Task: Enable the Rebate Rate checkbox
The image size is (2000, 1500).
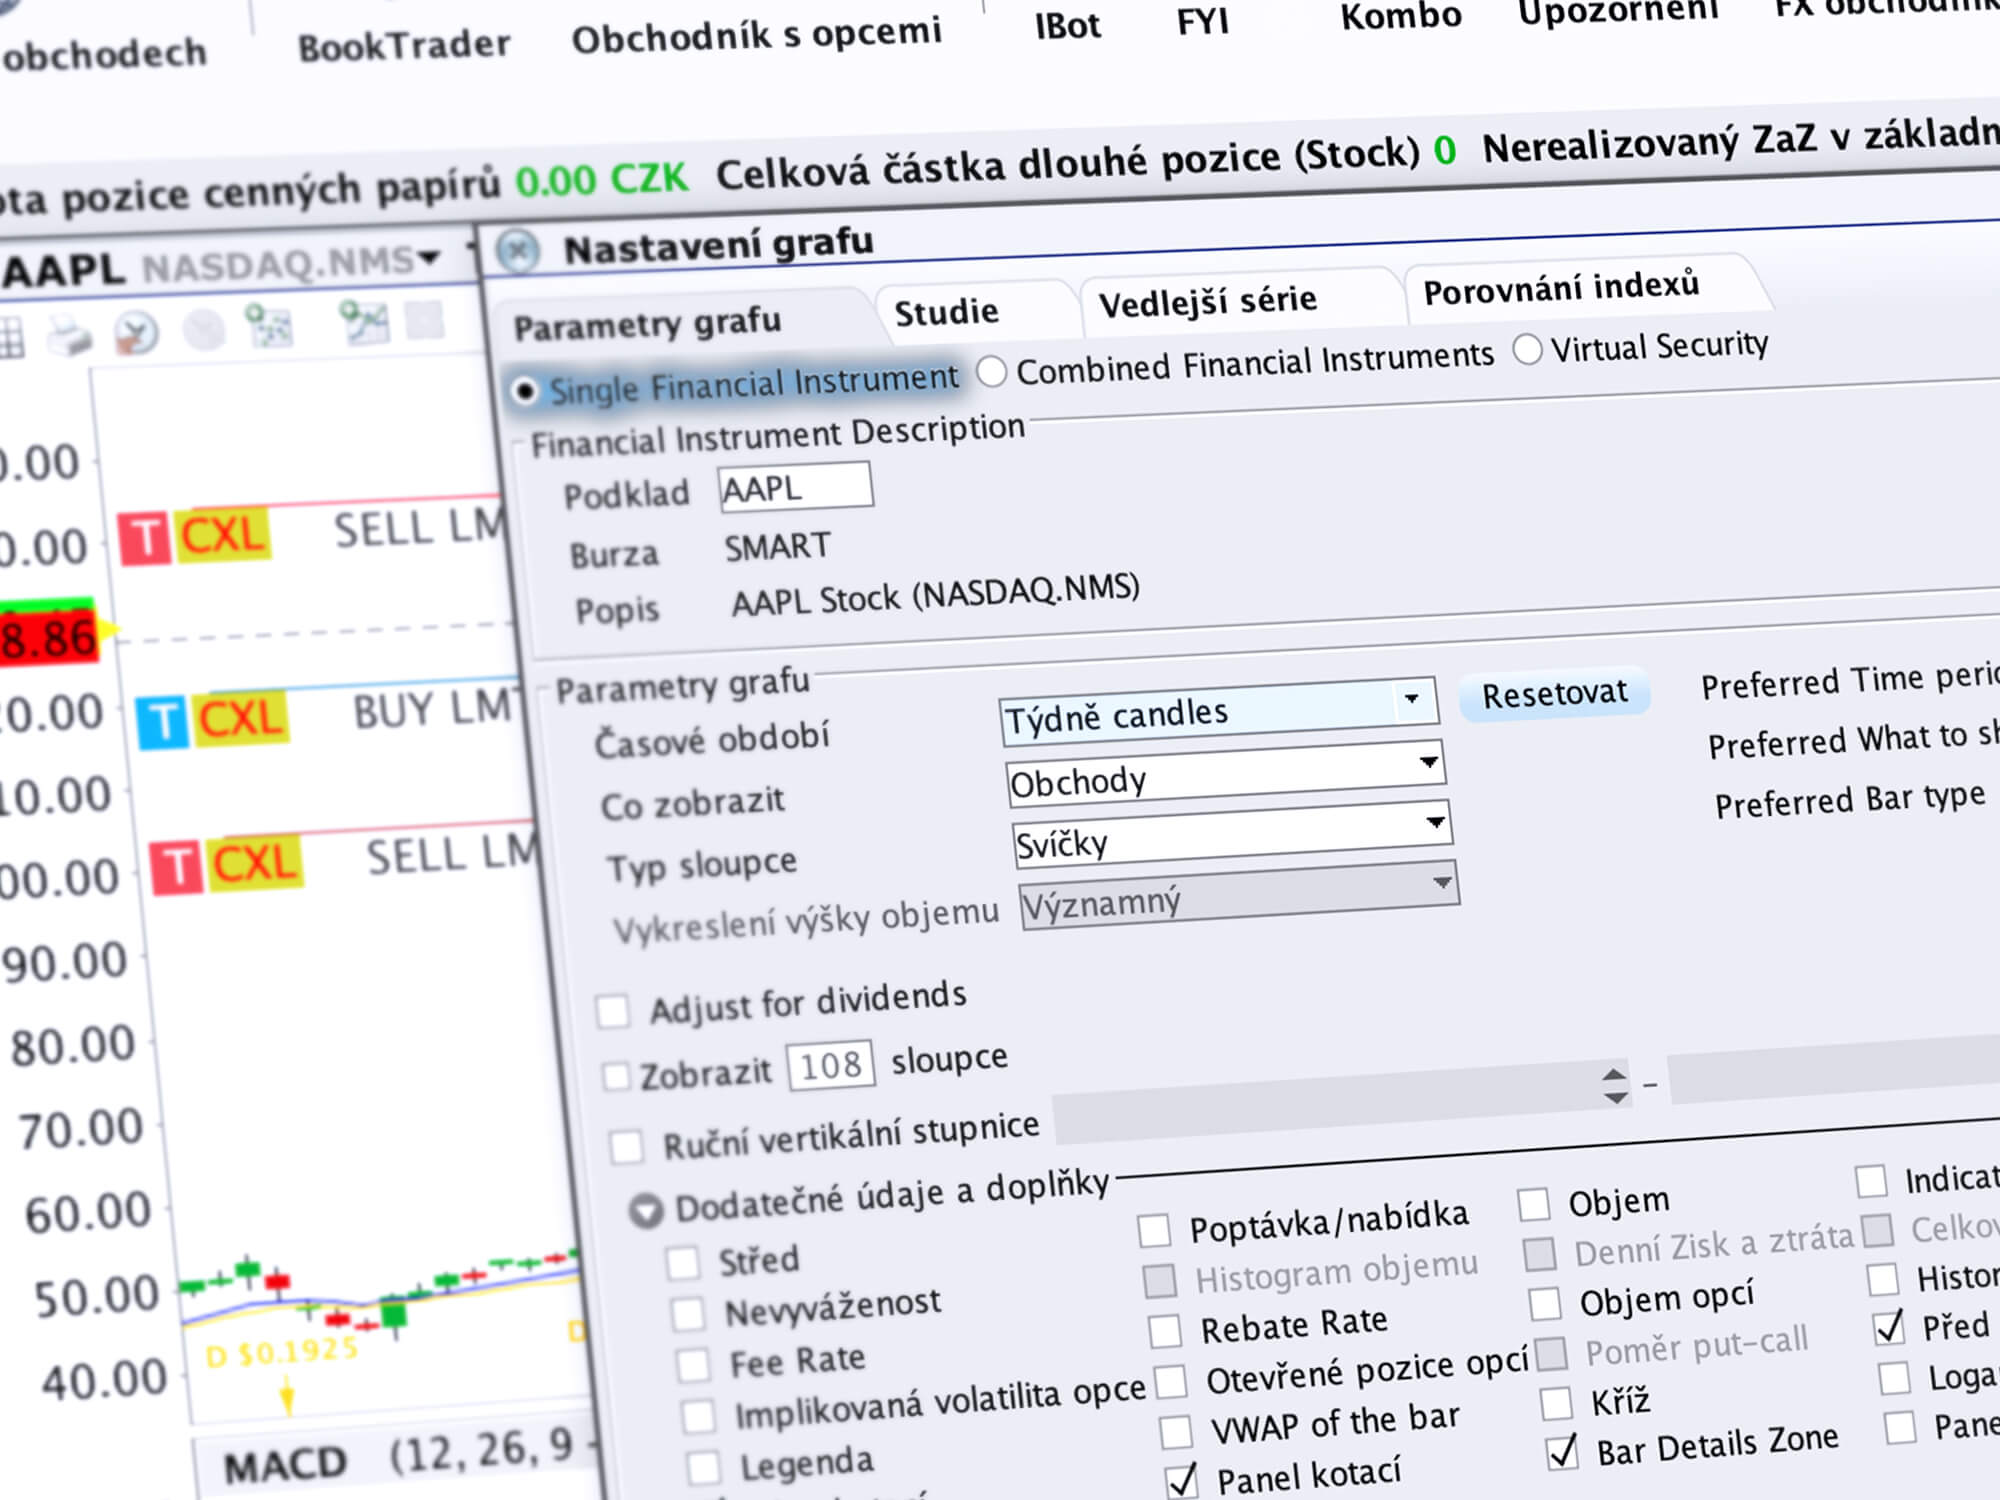Action: pos(1165,1331)
